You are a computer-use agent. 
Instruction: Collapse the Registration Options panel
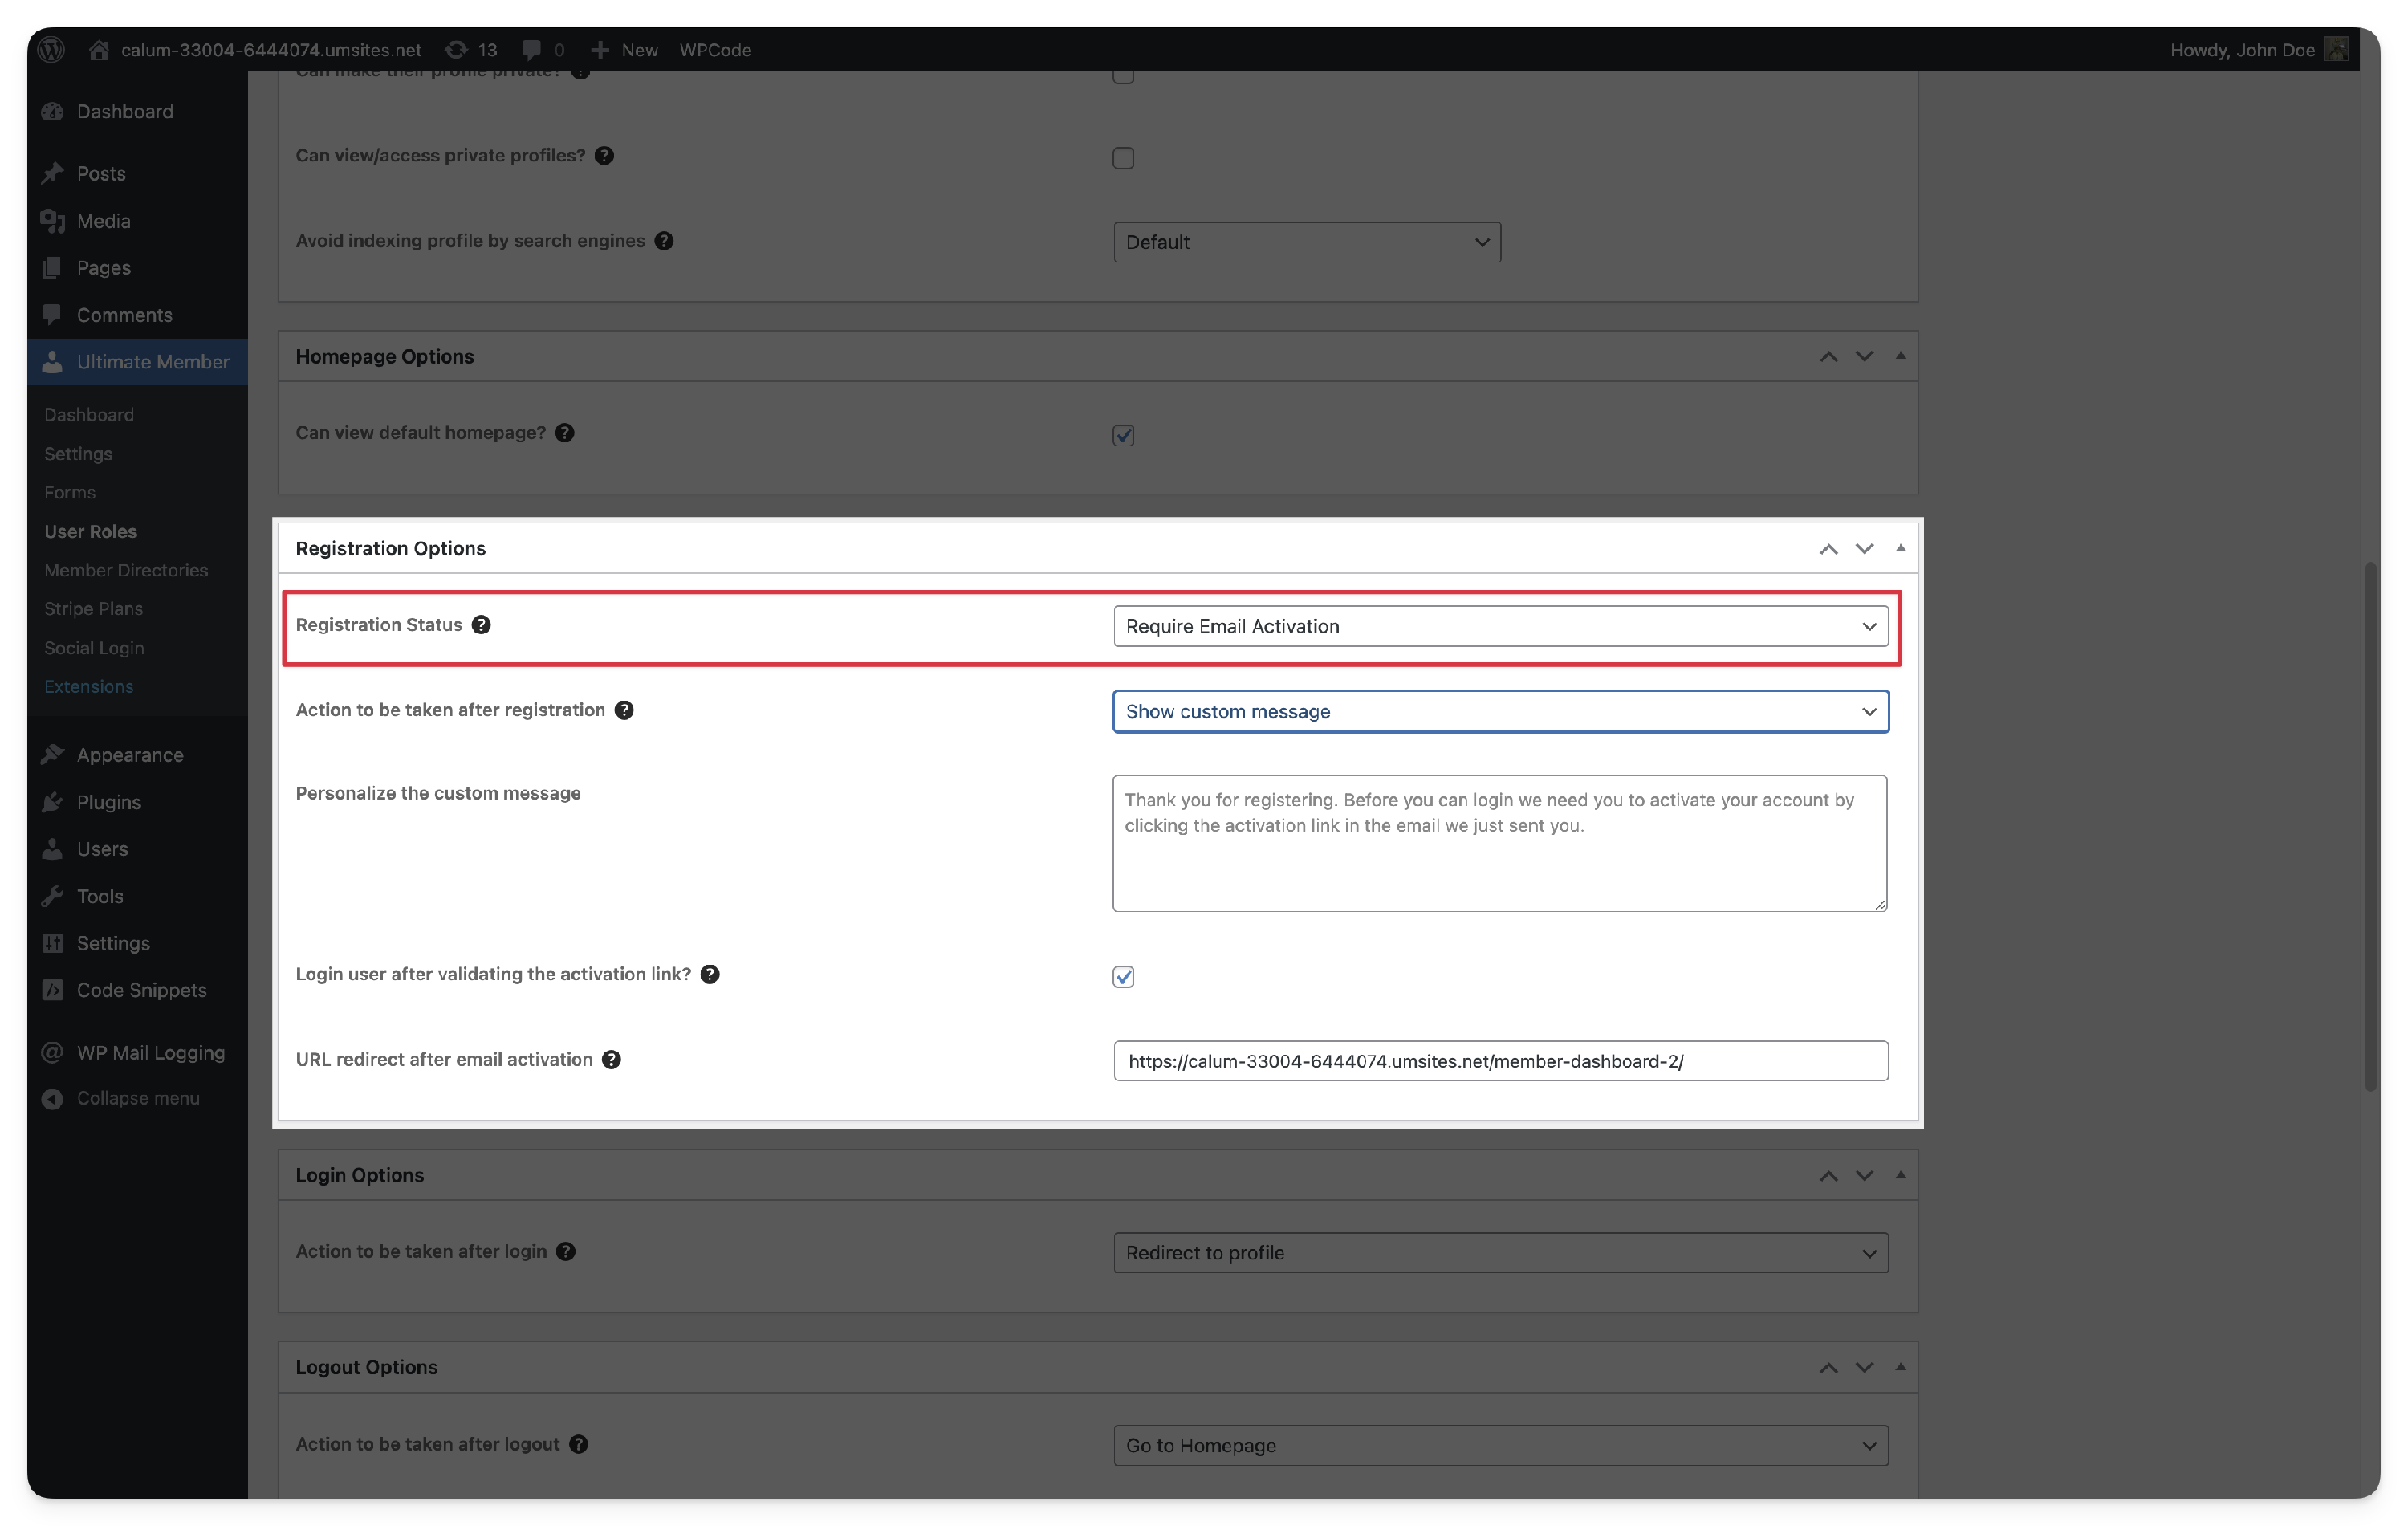tap(1900, 548)
